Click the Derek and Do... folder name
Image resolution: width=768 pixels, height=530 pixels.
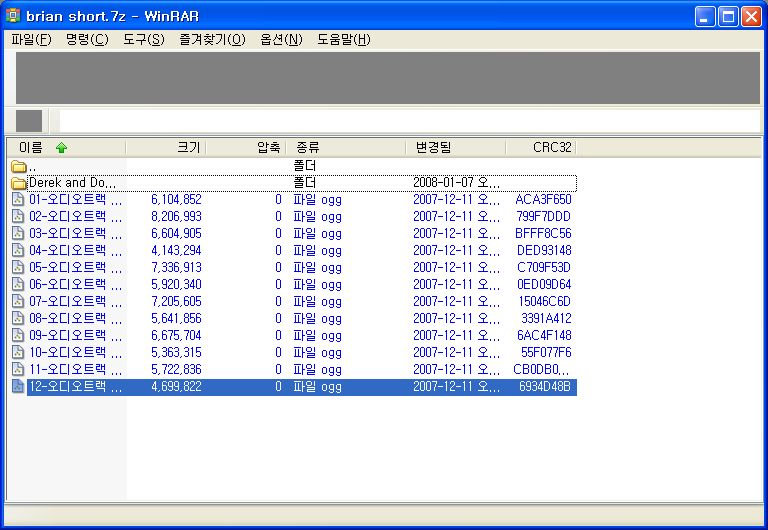72,183
